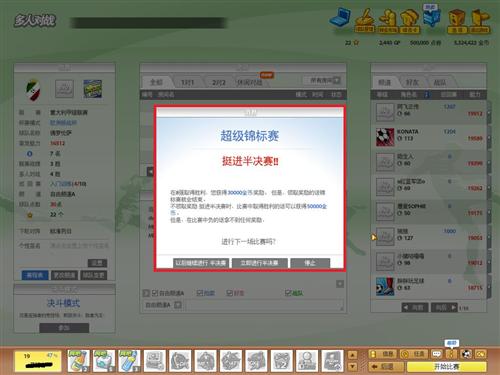The width and height of the screenshot is (500, 375).
Task: Open the gold signpost icon at top right
Action: coord(479,21)
